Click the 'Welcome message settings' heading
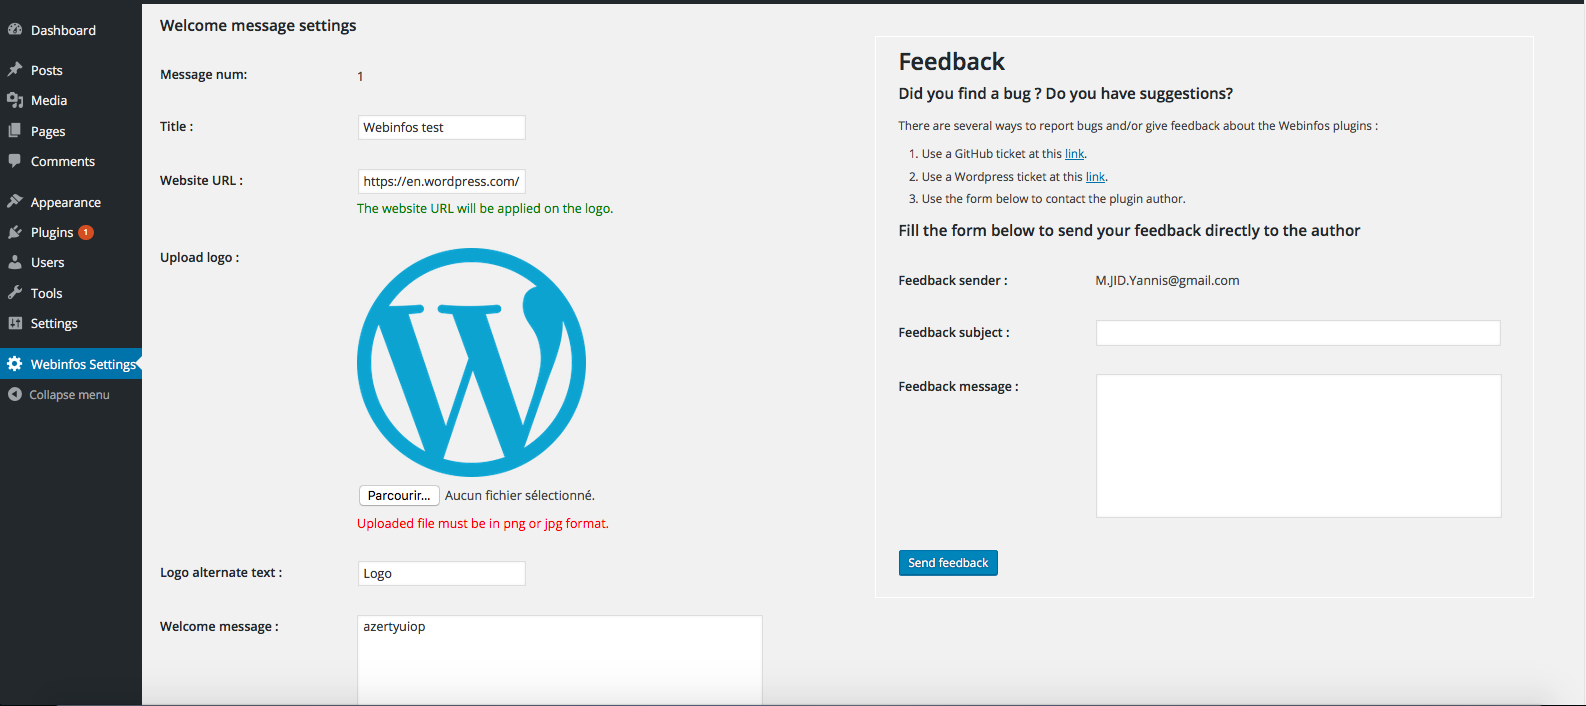Screen dimensions: 1586x706 pos(258,26)
